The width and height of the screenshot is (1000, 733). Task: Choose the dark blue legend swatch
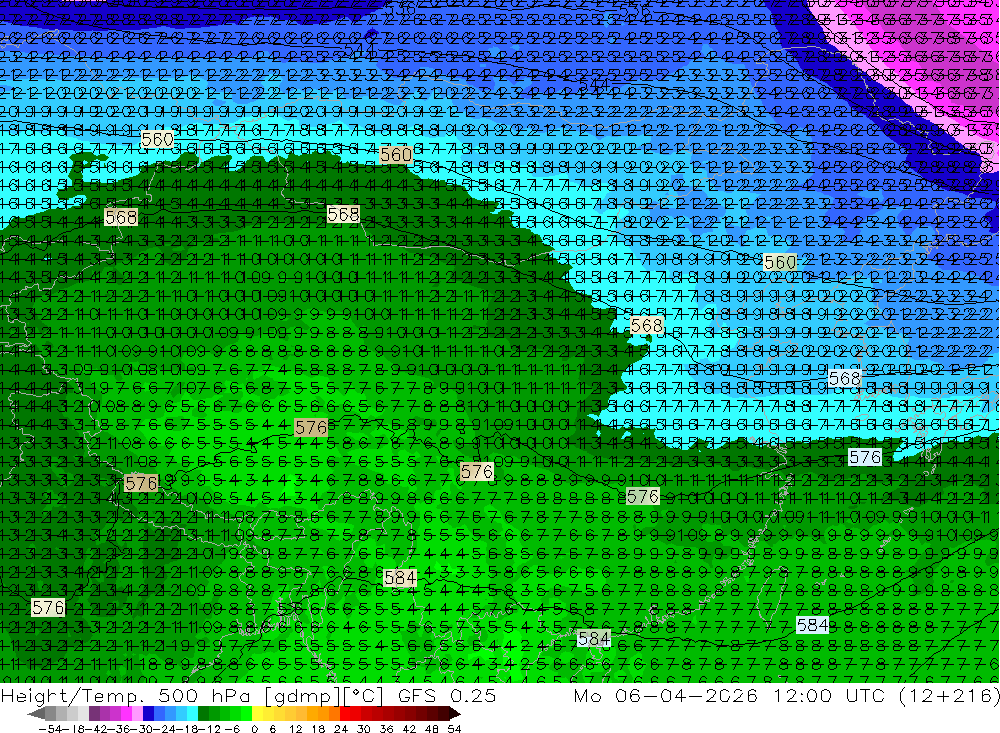(x=148, y=714)
